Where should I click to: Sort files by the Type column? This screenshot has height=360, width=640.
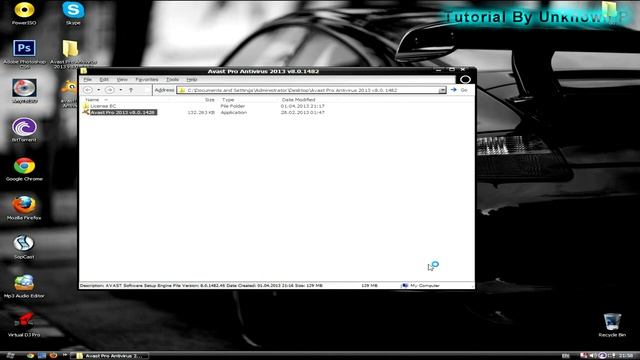point(228,100)
